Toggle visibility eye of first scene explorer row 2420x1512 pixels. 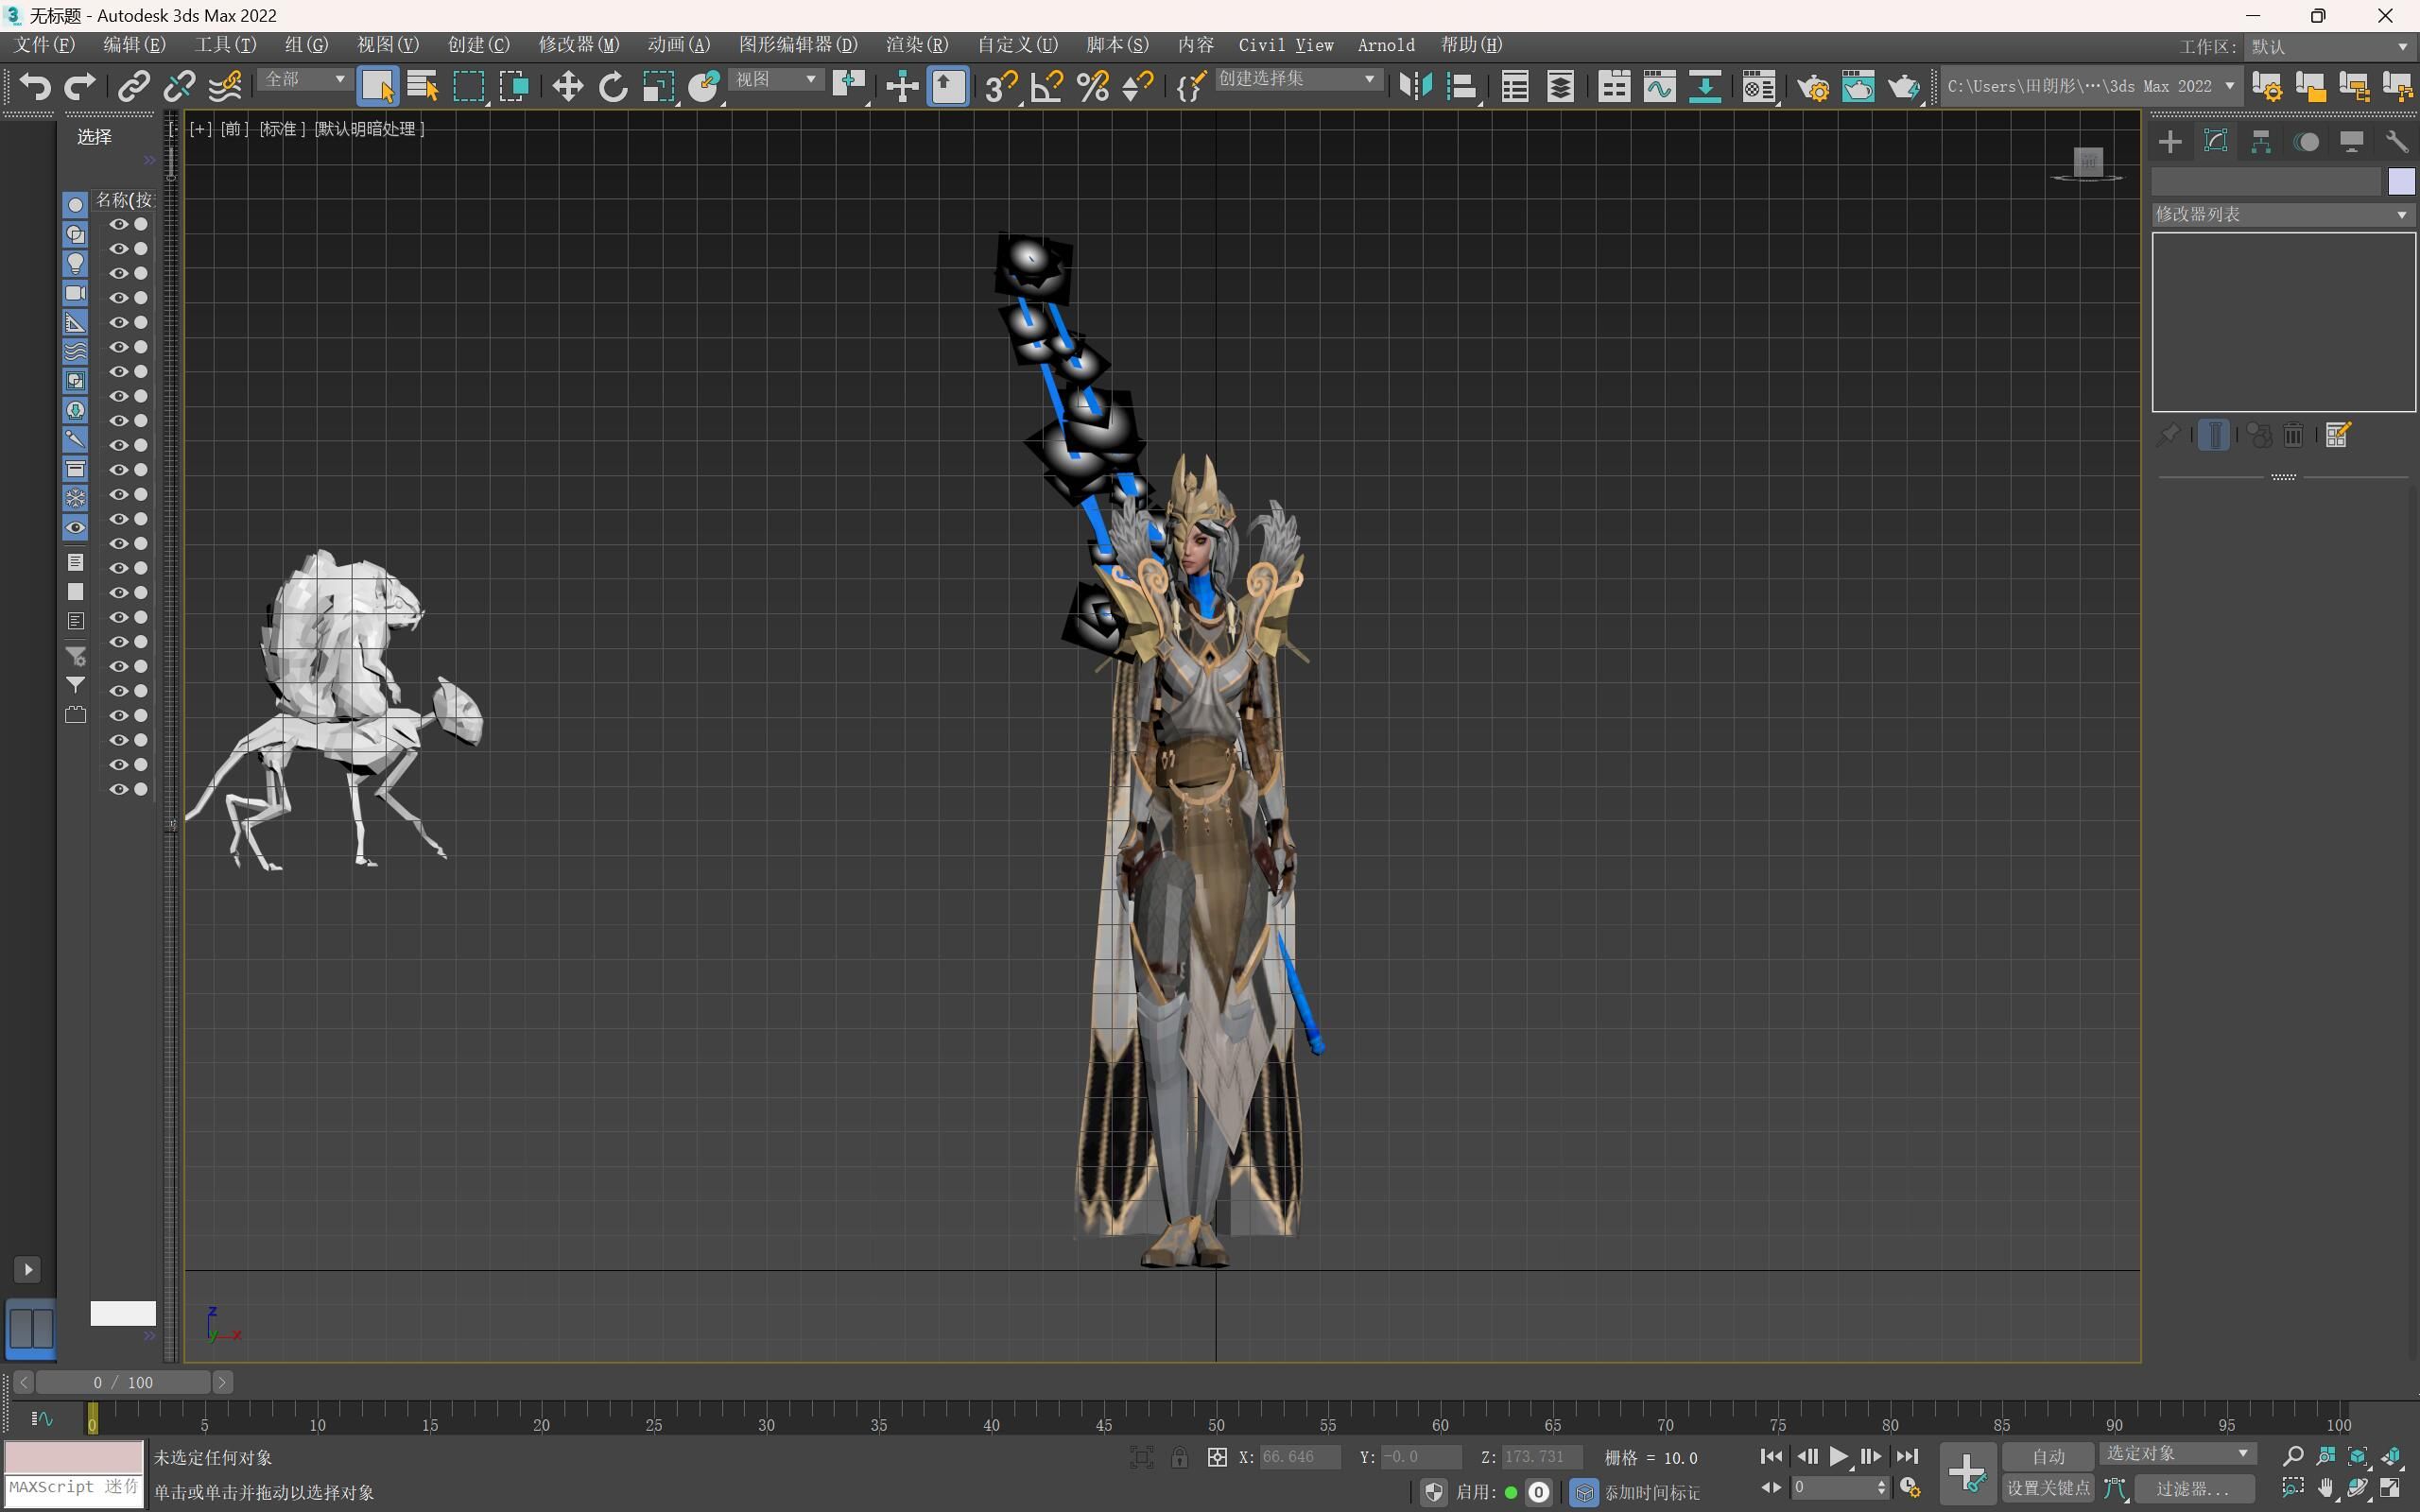119,224
